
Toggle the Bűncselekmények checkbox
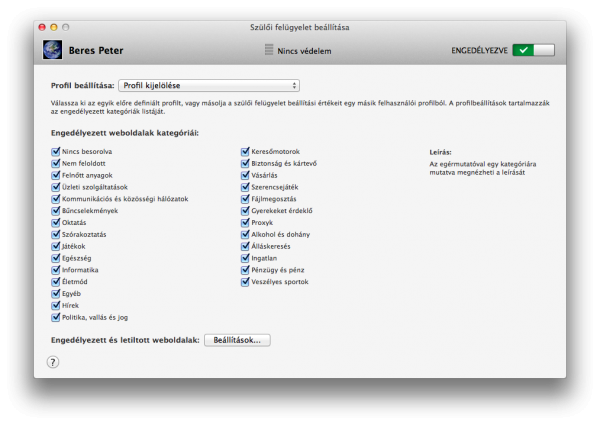(x=54, y=211)
